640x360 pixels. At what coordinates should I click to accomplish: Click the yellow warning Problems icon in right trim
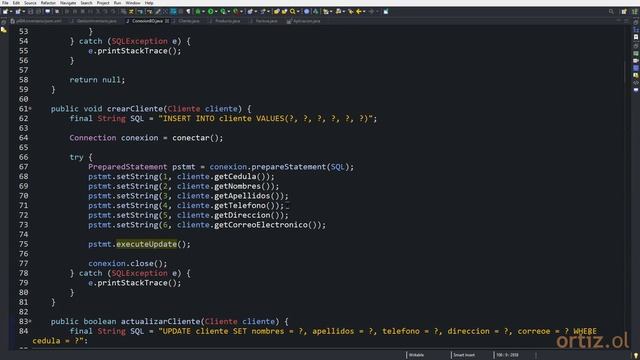[x=636, y=75]
